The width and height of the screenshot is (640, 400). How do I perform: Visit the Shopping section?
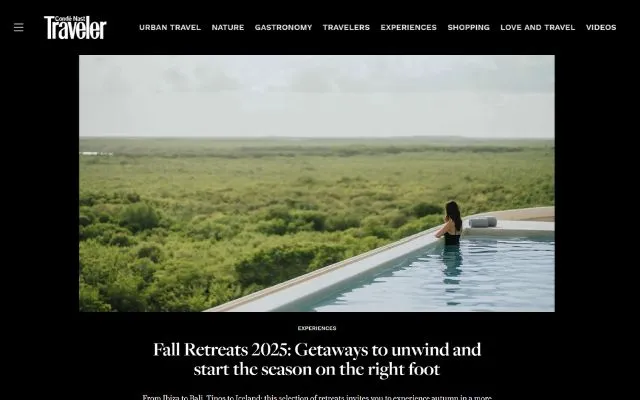pos(469,27)
